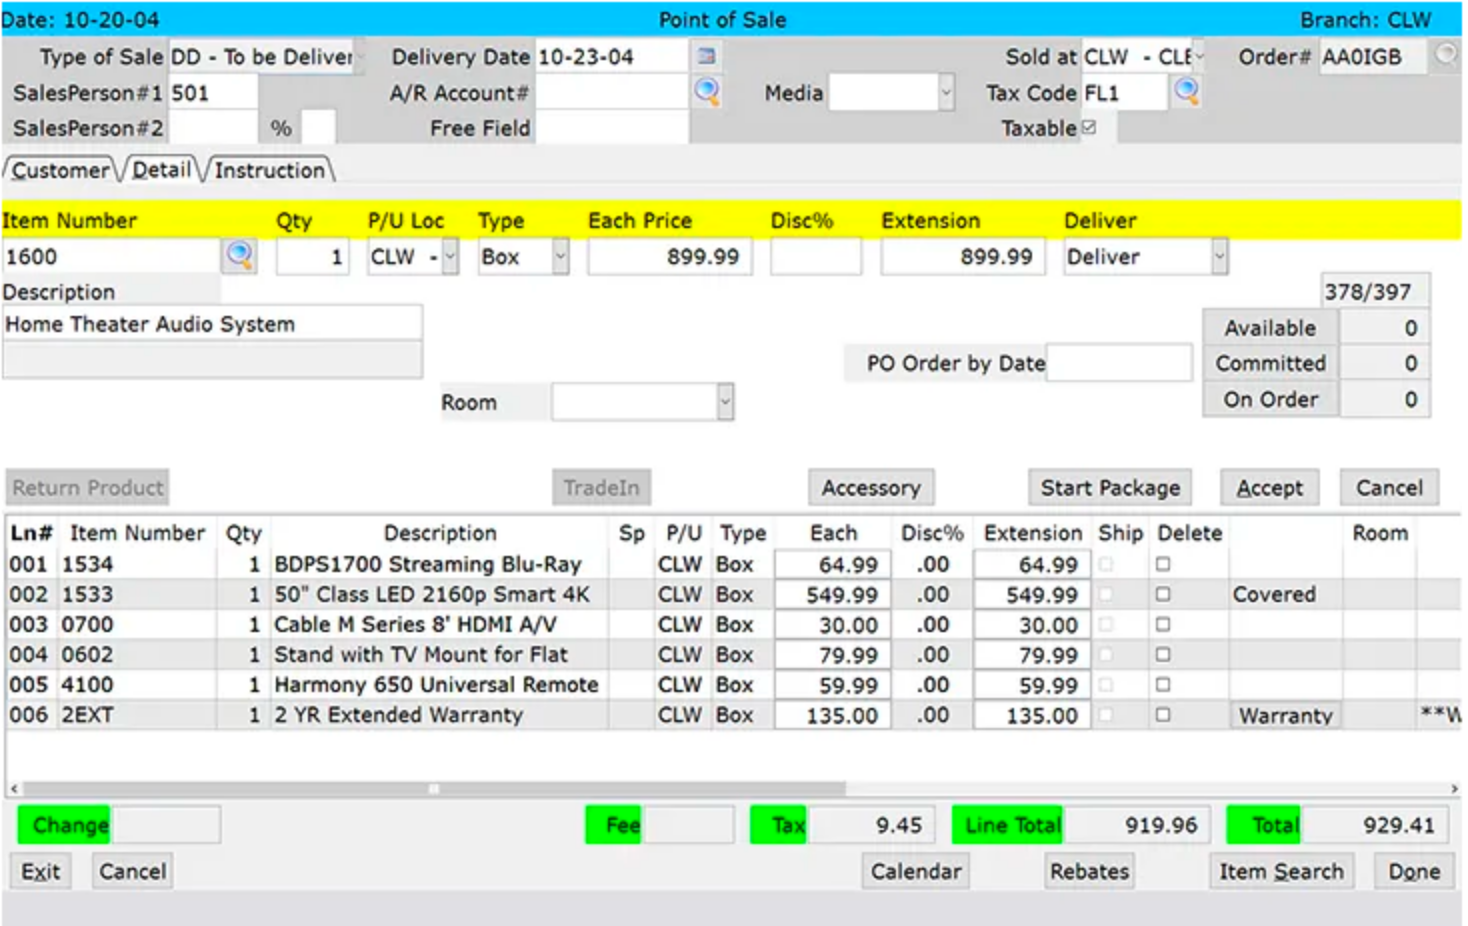Check Delete box for 2 YR Extended Warranty

1162,715
